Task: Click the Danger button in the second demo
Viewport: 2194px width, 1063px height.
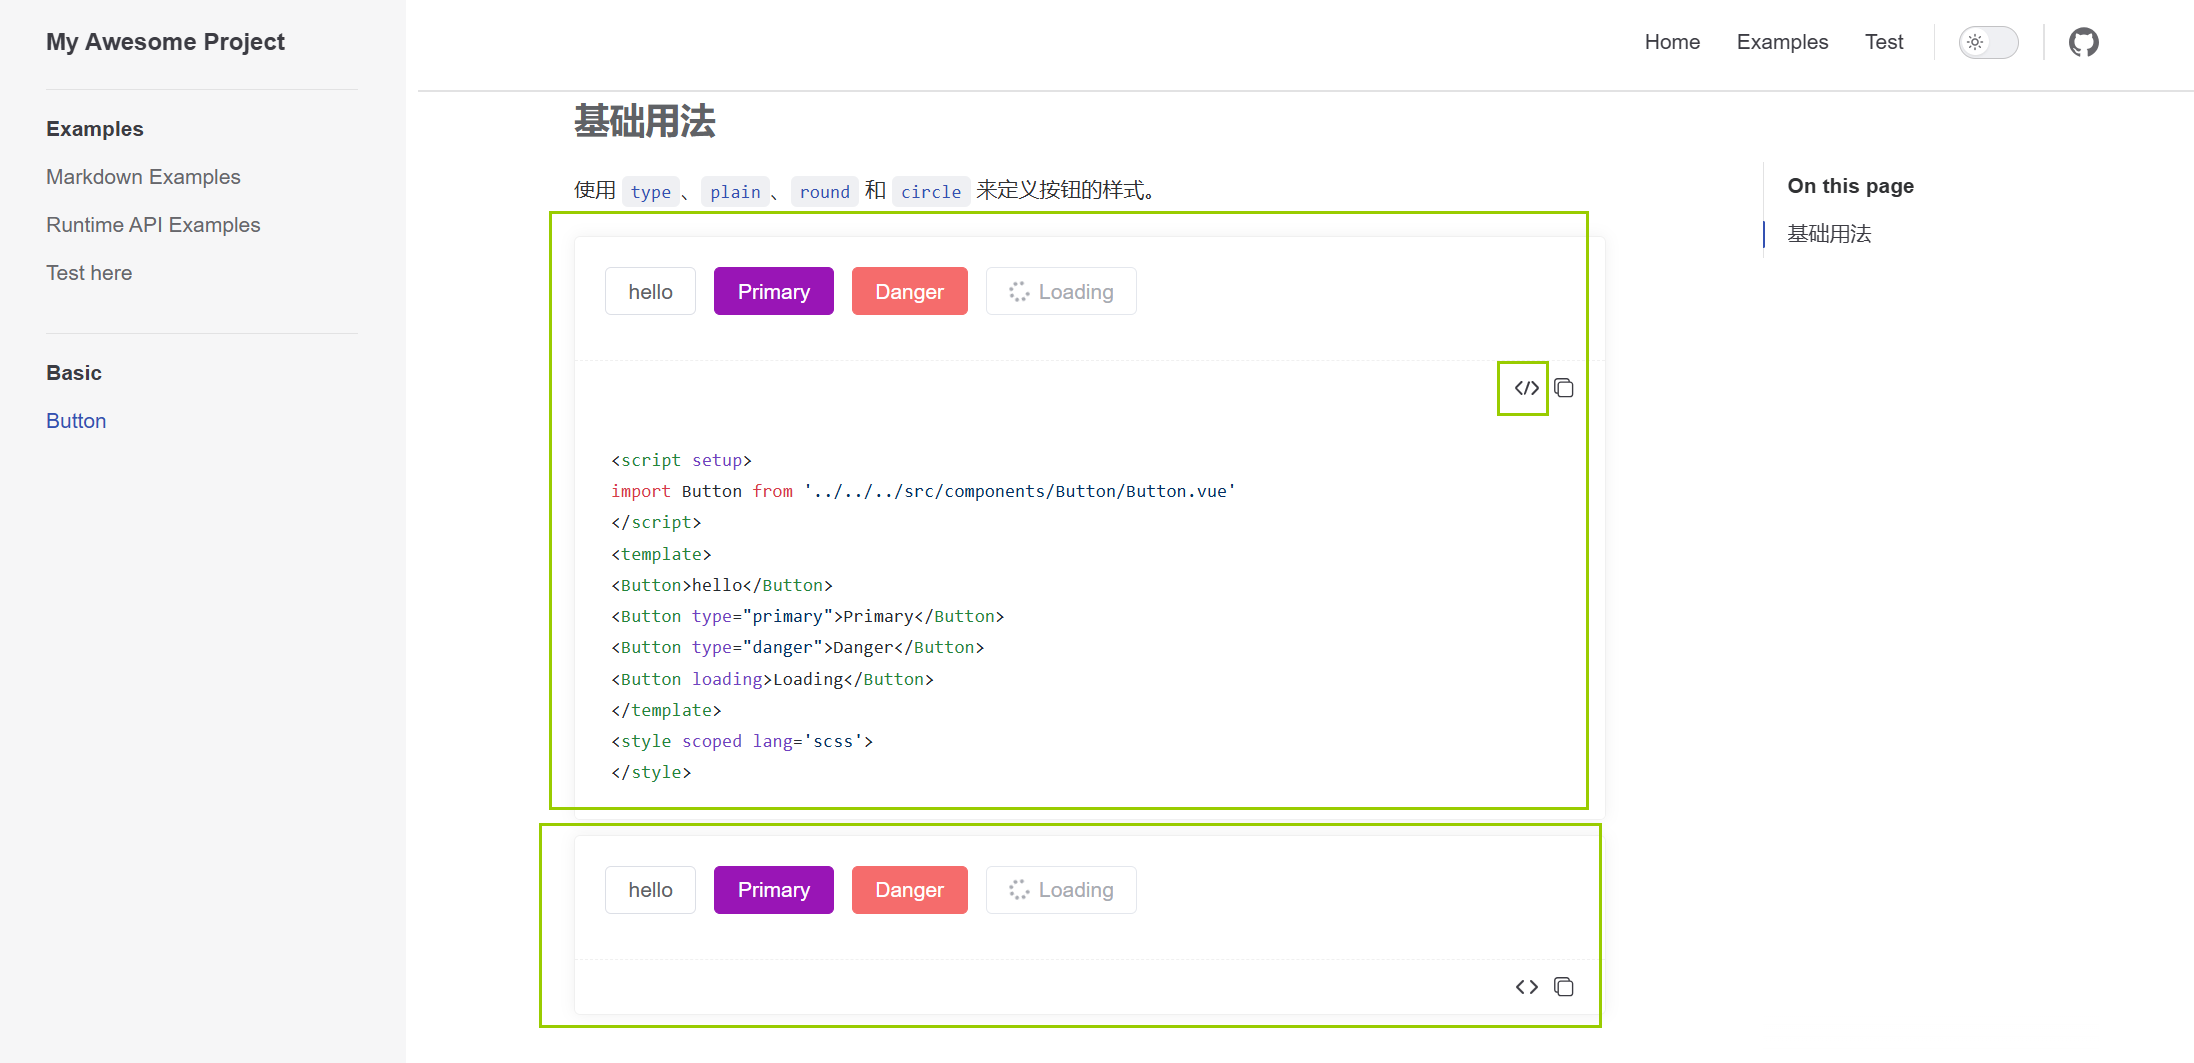Action: tap(909, 890)
